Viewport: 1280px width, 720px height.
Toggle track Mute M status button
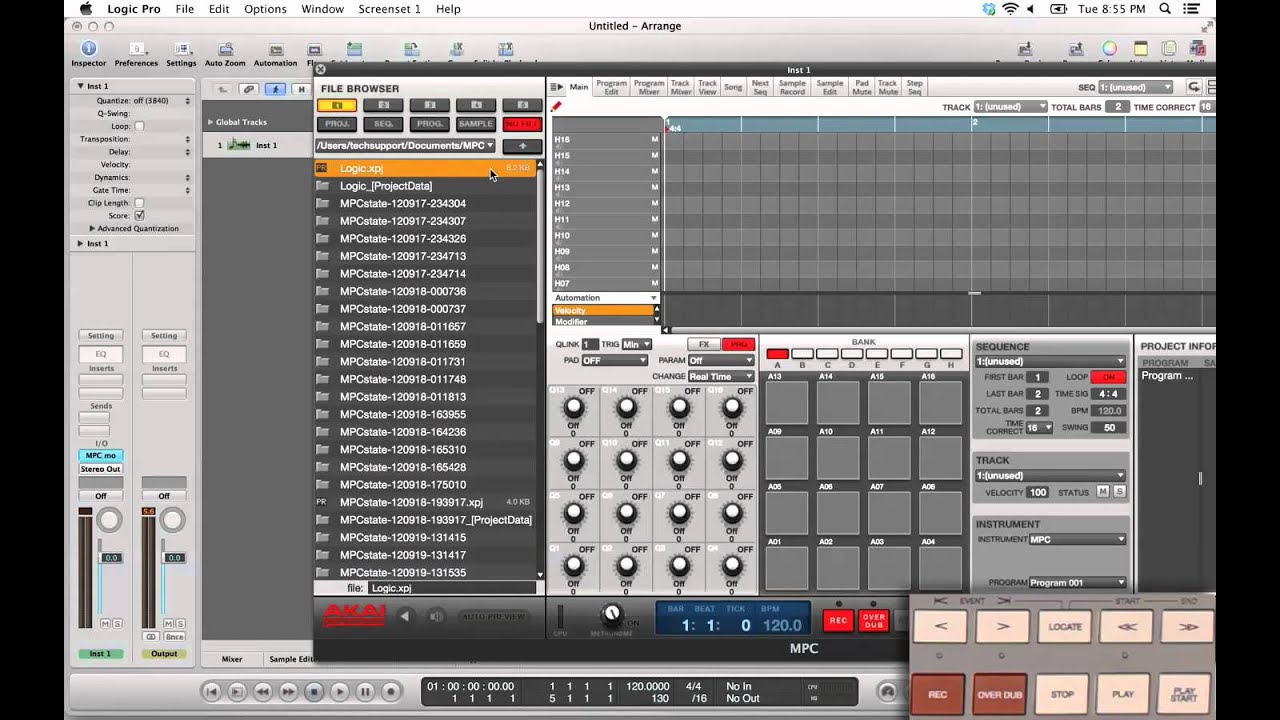tap(1103, 492)
